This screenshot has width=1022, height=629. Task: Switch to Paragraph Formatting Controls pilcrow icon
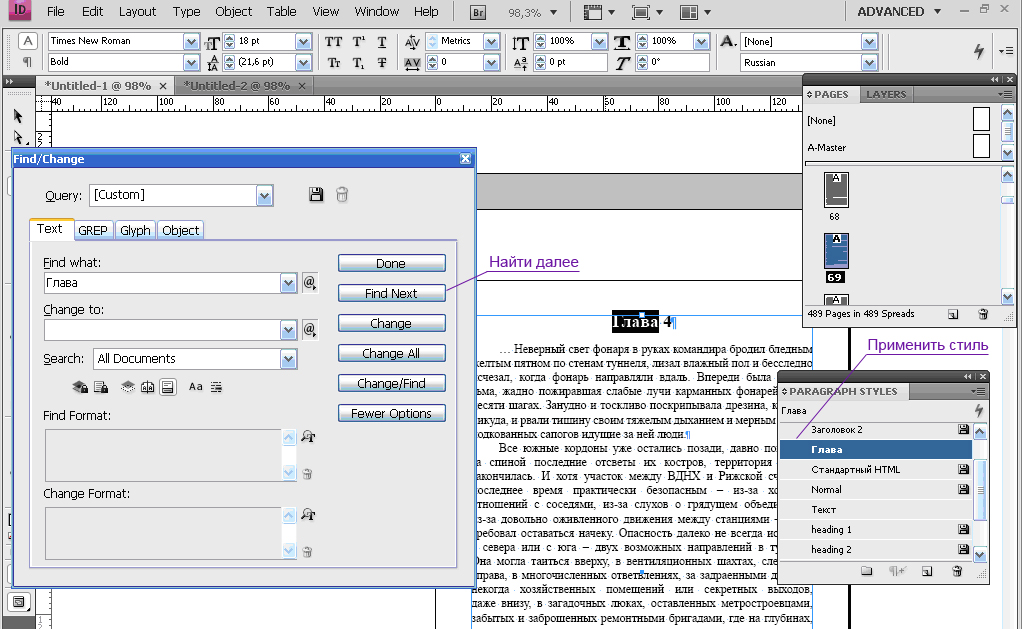27,62
